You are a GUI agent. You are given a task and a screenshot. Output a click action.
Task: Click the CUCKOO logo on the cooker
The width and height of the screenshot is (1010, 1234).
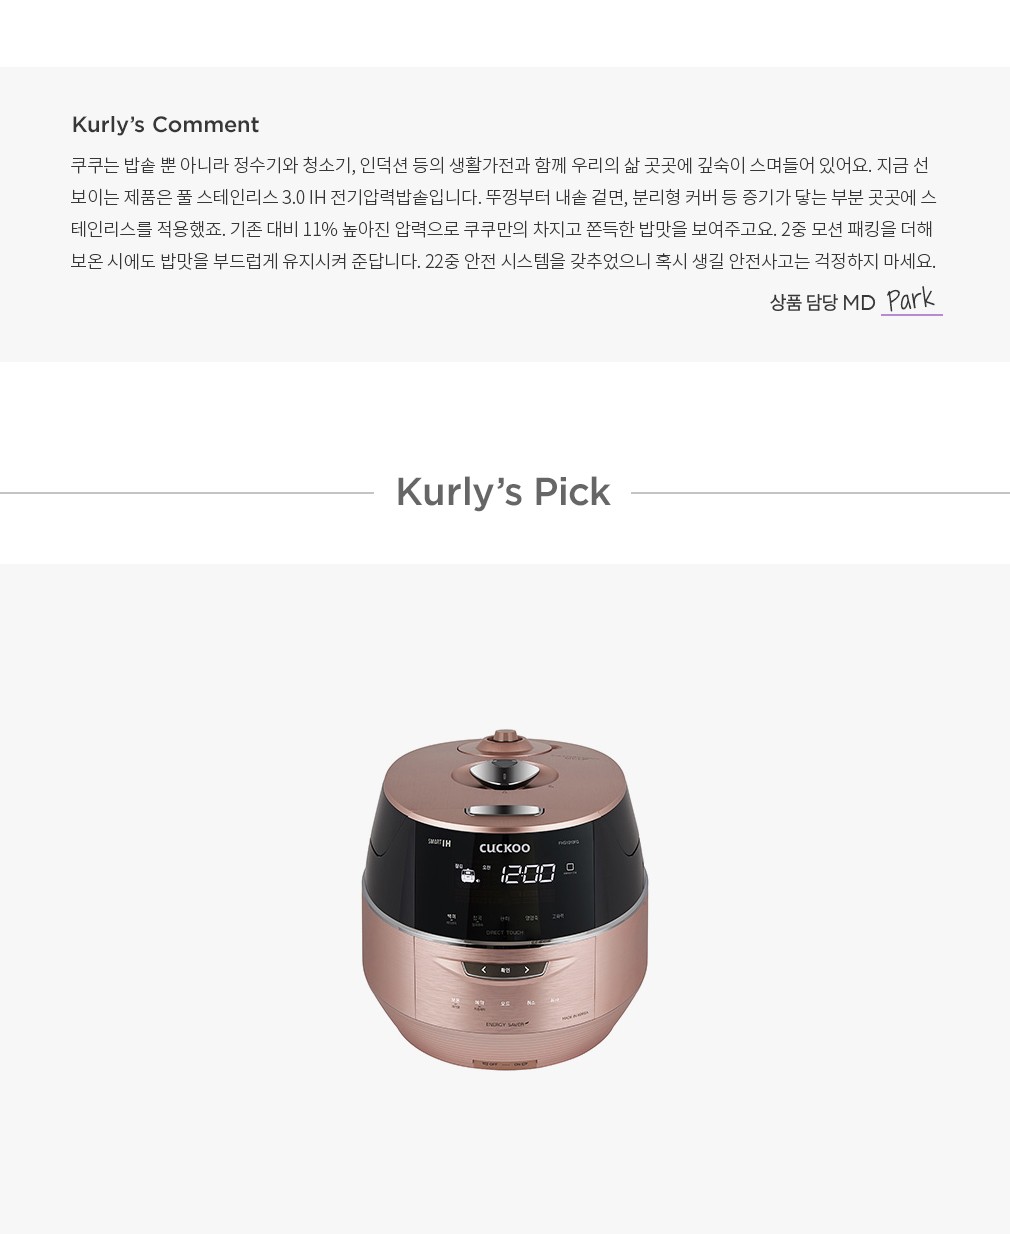tap(505, 848)
